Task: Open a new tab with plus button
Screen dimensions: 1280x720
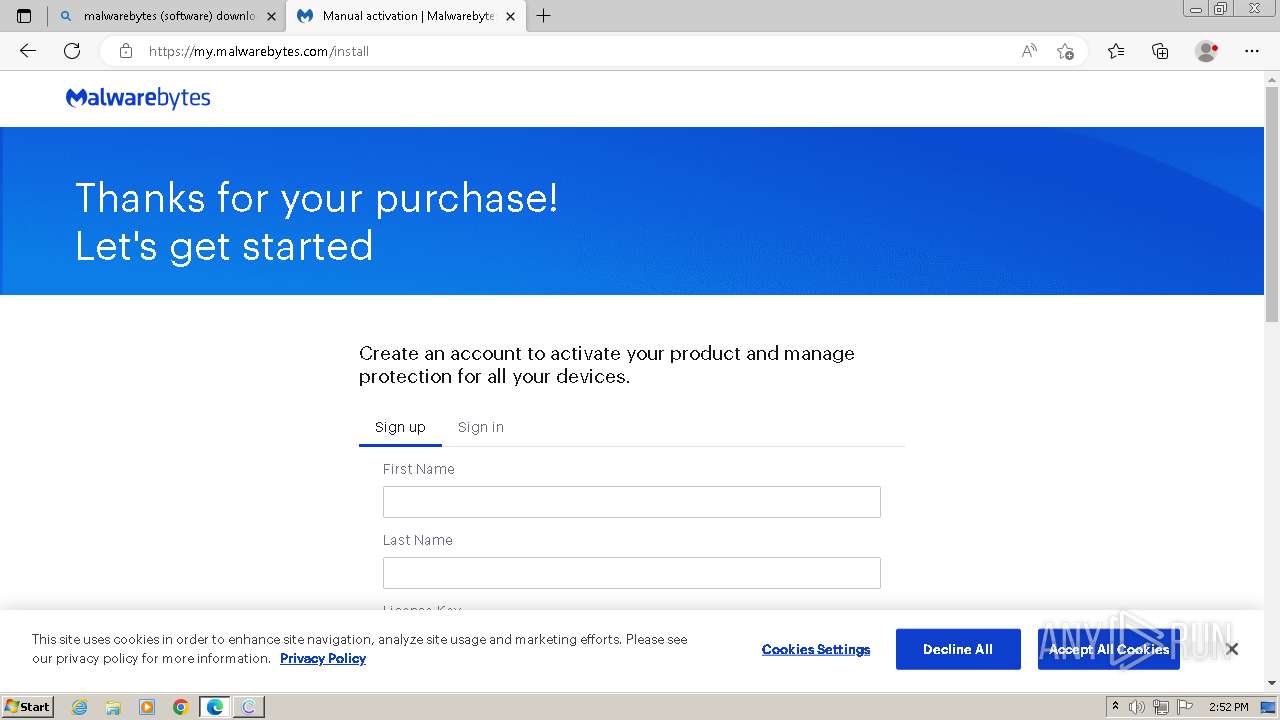Action: pos(543,16)
